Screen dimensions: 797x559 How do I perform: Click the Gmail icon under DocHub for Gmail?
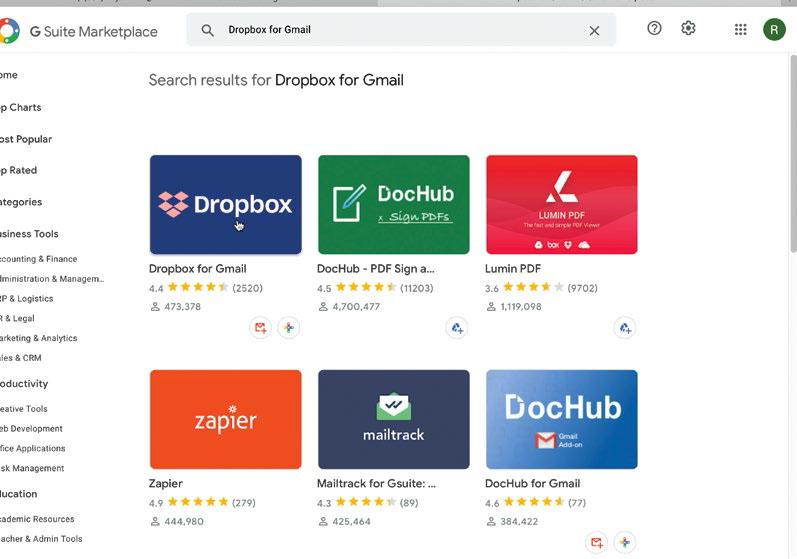coord(596,543)
